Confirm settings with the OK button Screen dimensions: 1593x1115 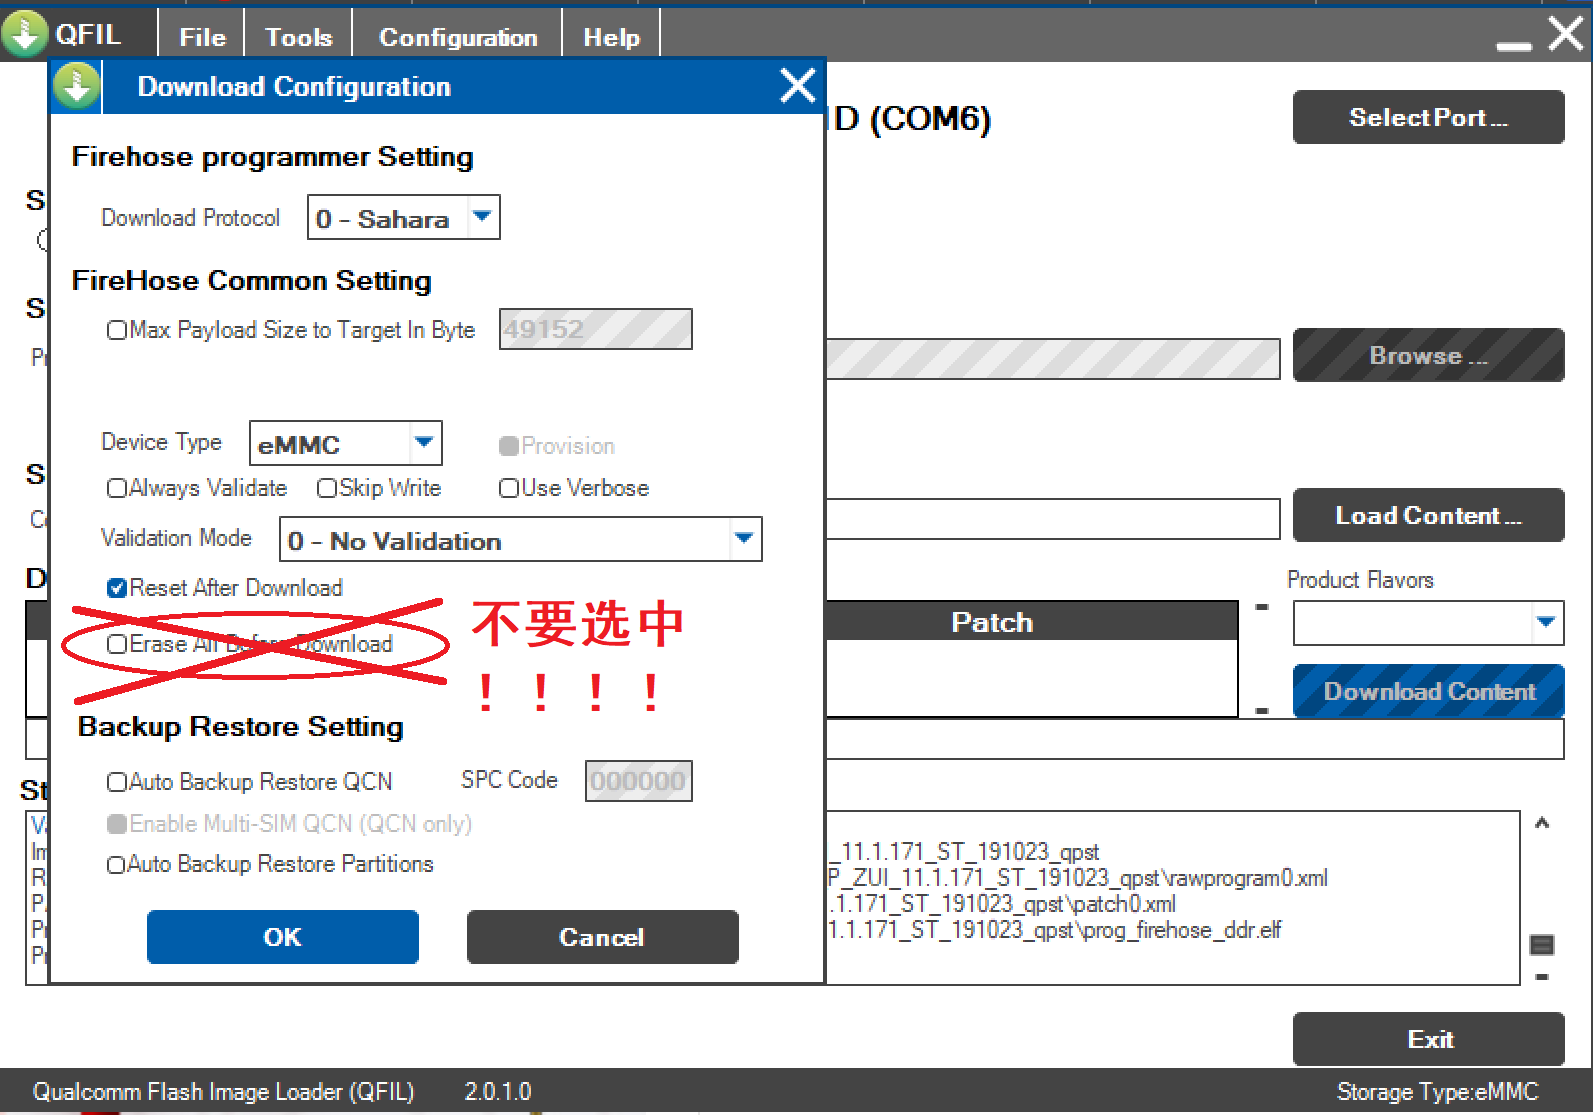pos(283,937)
